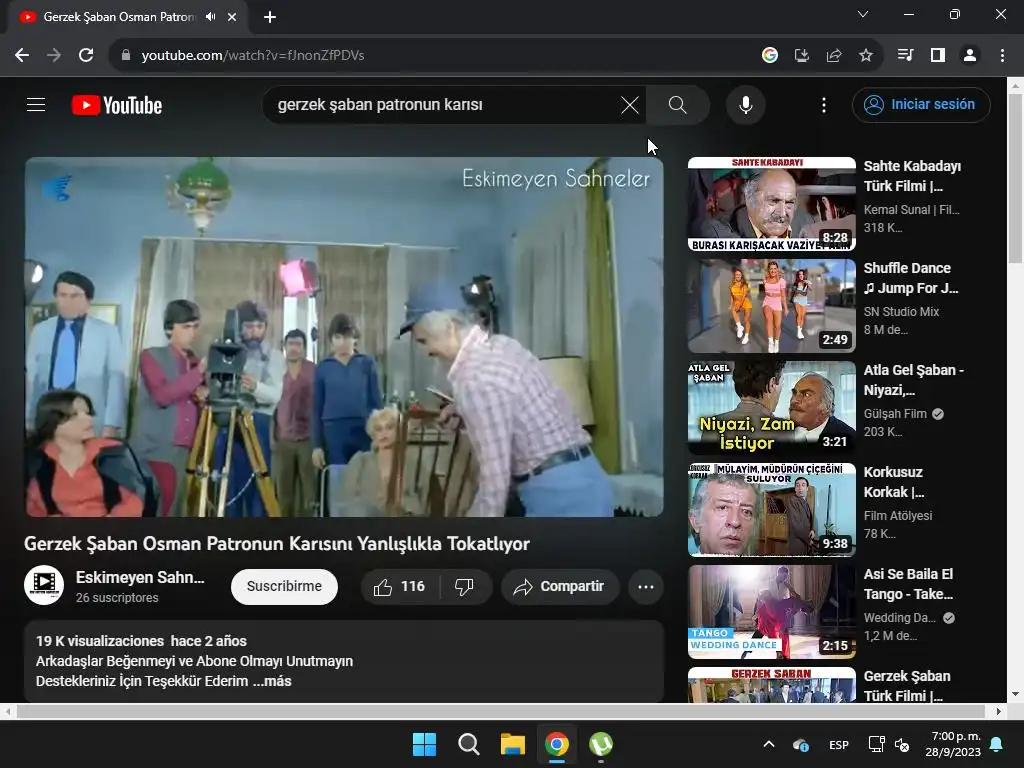Dislike the video with thumbs-down icon
1024x768 pixels.
click(464, 586)
